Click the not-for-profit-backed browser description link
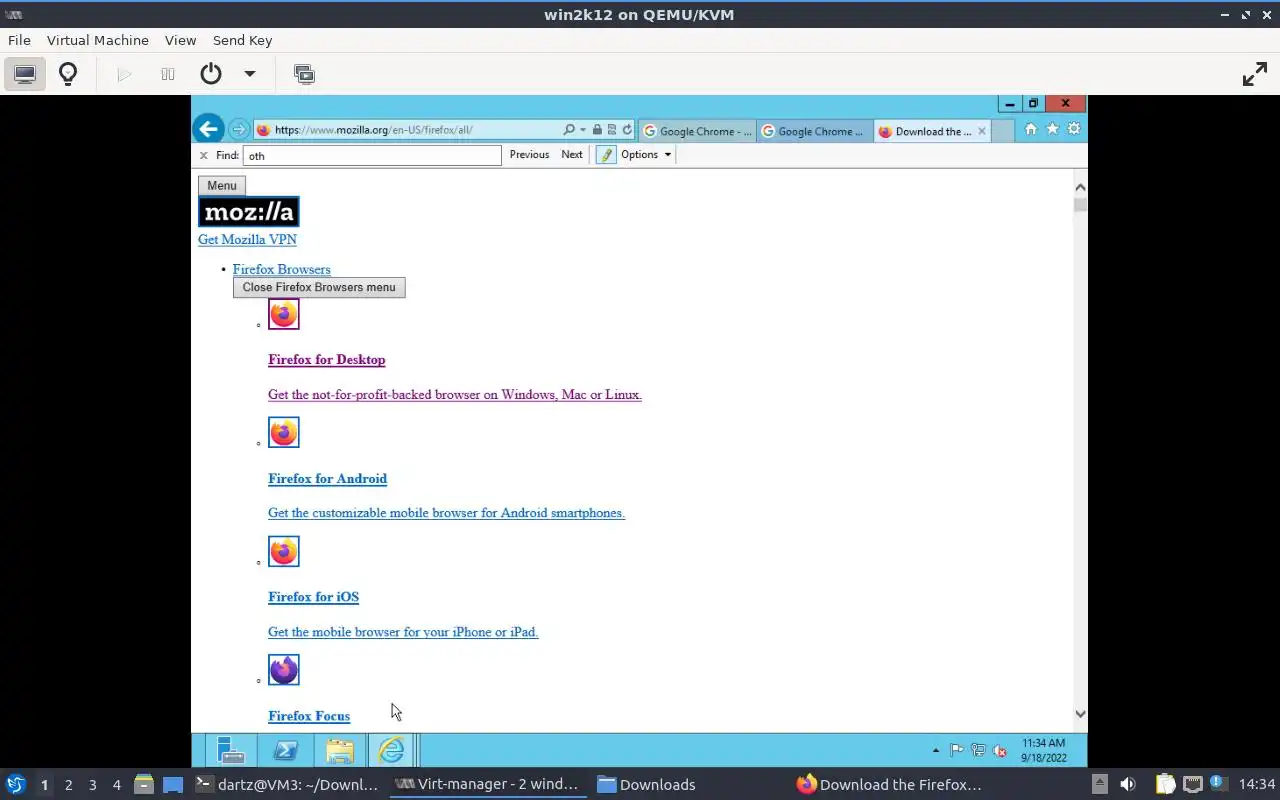The height and width of the screenshot is (800, 1280). 455,395
